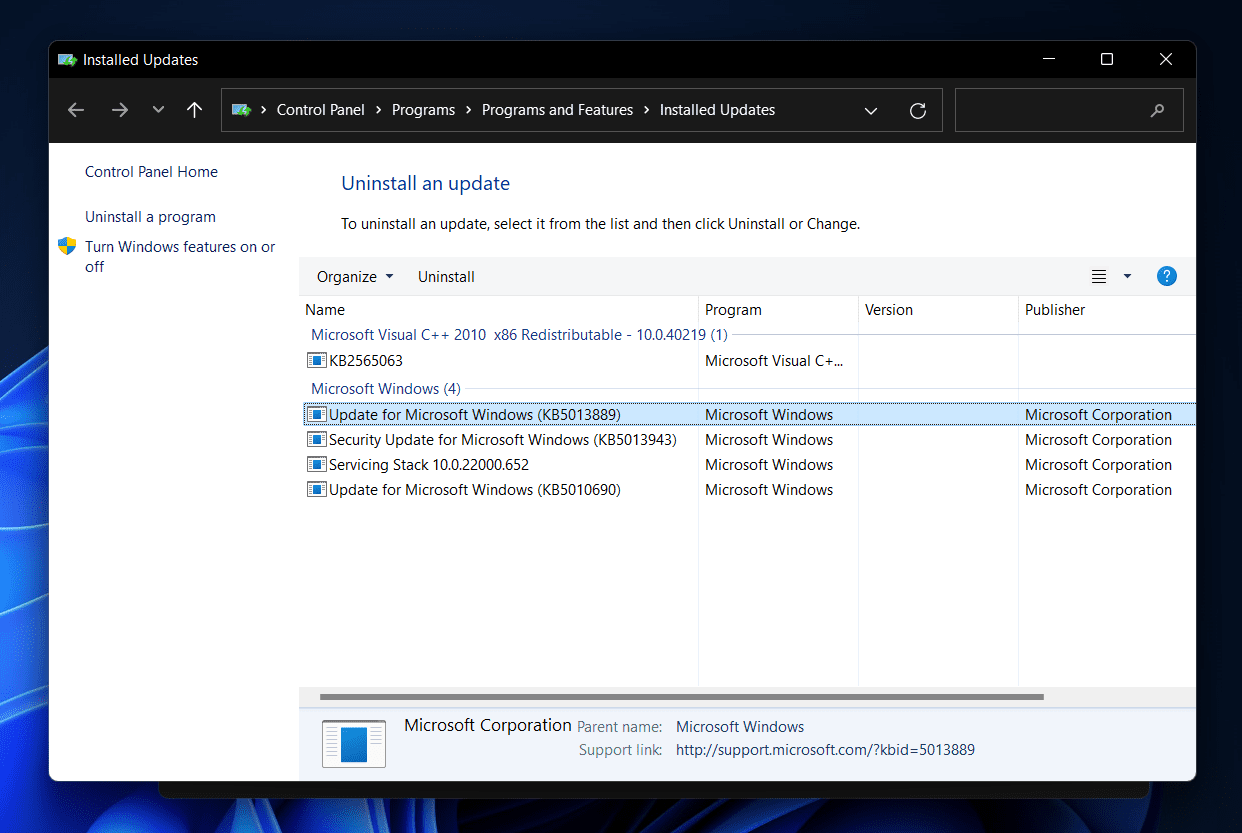This screenshot has height=833, width=1242.
Task: Click the Installed Updates icon in address bar
Action: pos(241,110)
